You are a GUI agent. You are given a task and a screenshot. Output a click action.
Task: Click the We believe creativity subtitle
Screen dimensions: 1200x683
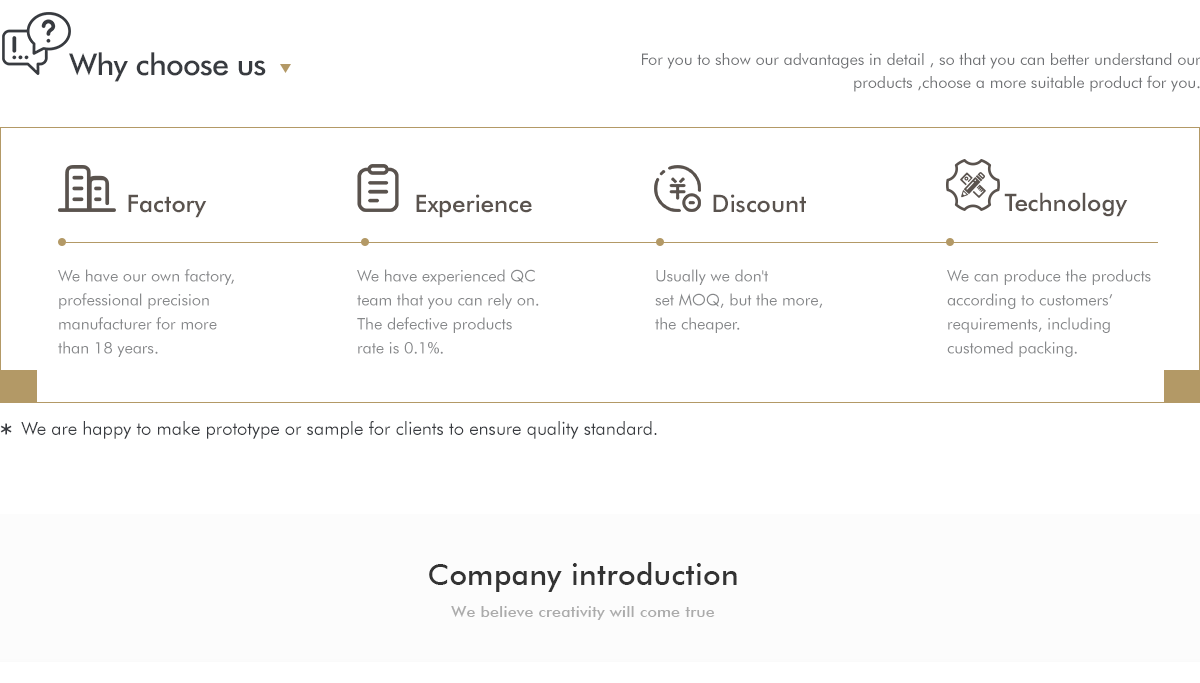(x=583, y=612)
